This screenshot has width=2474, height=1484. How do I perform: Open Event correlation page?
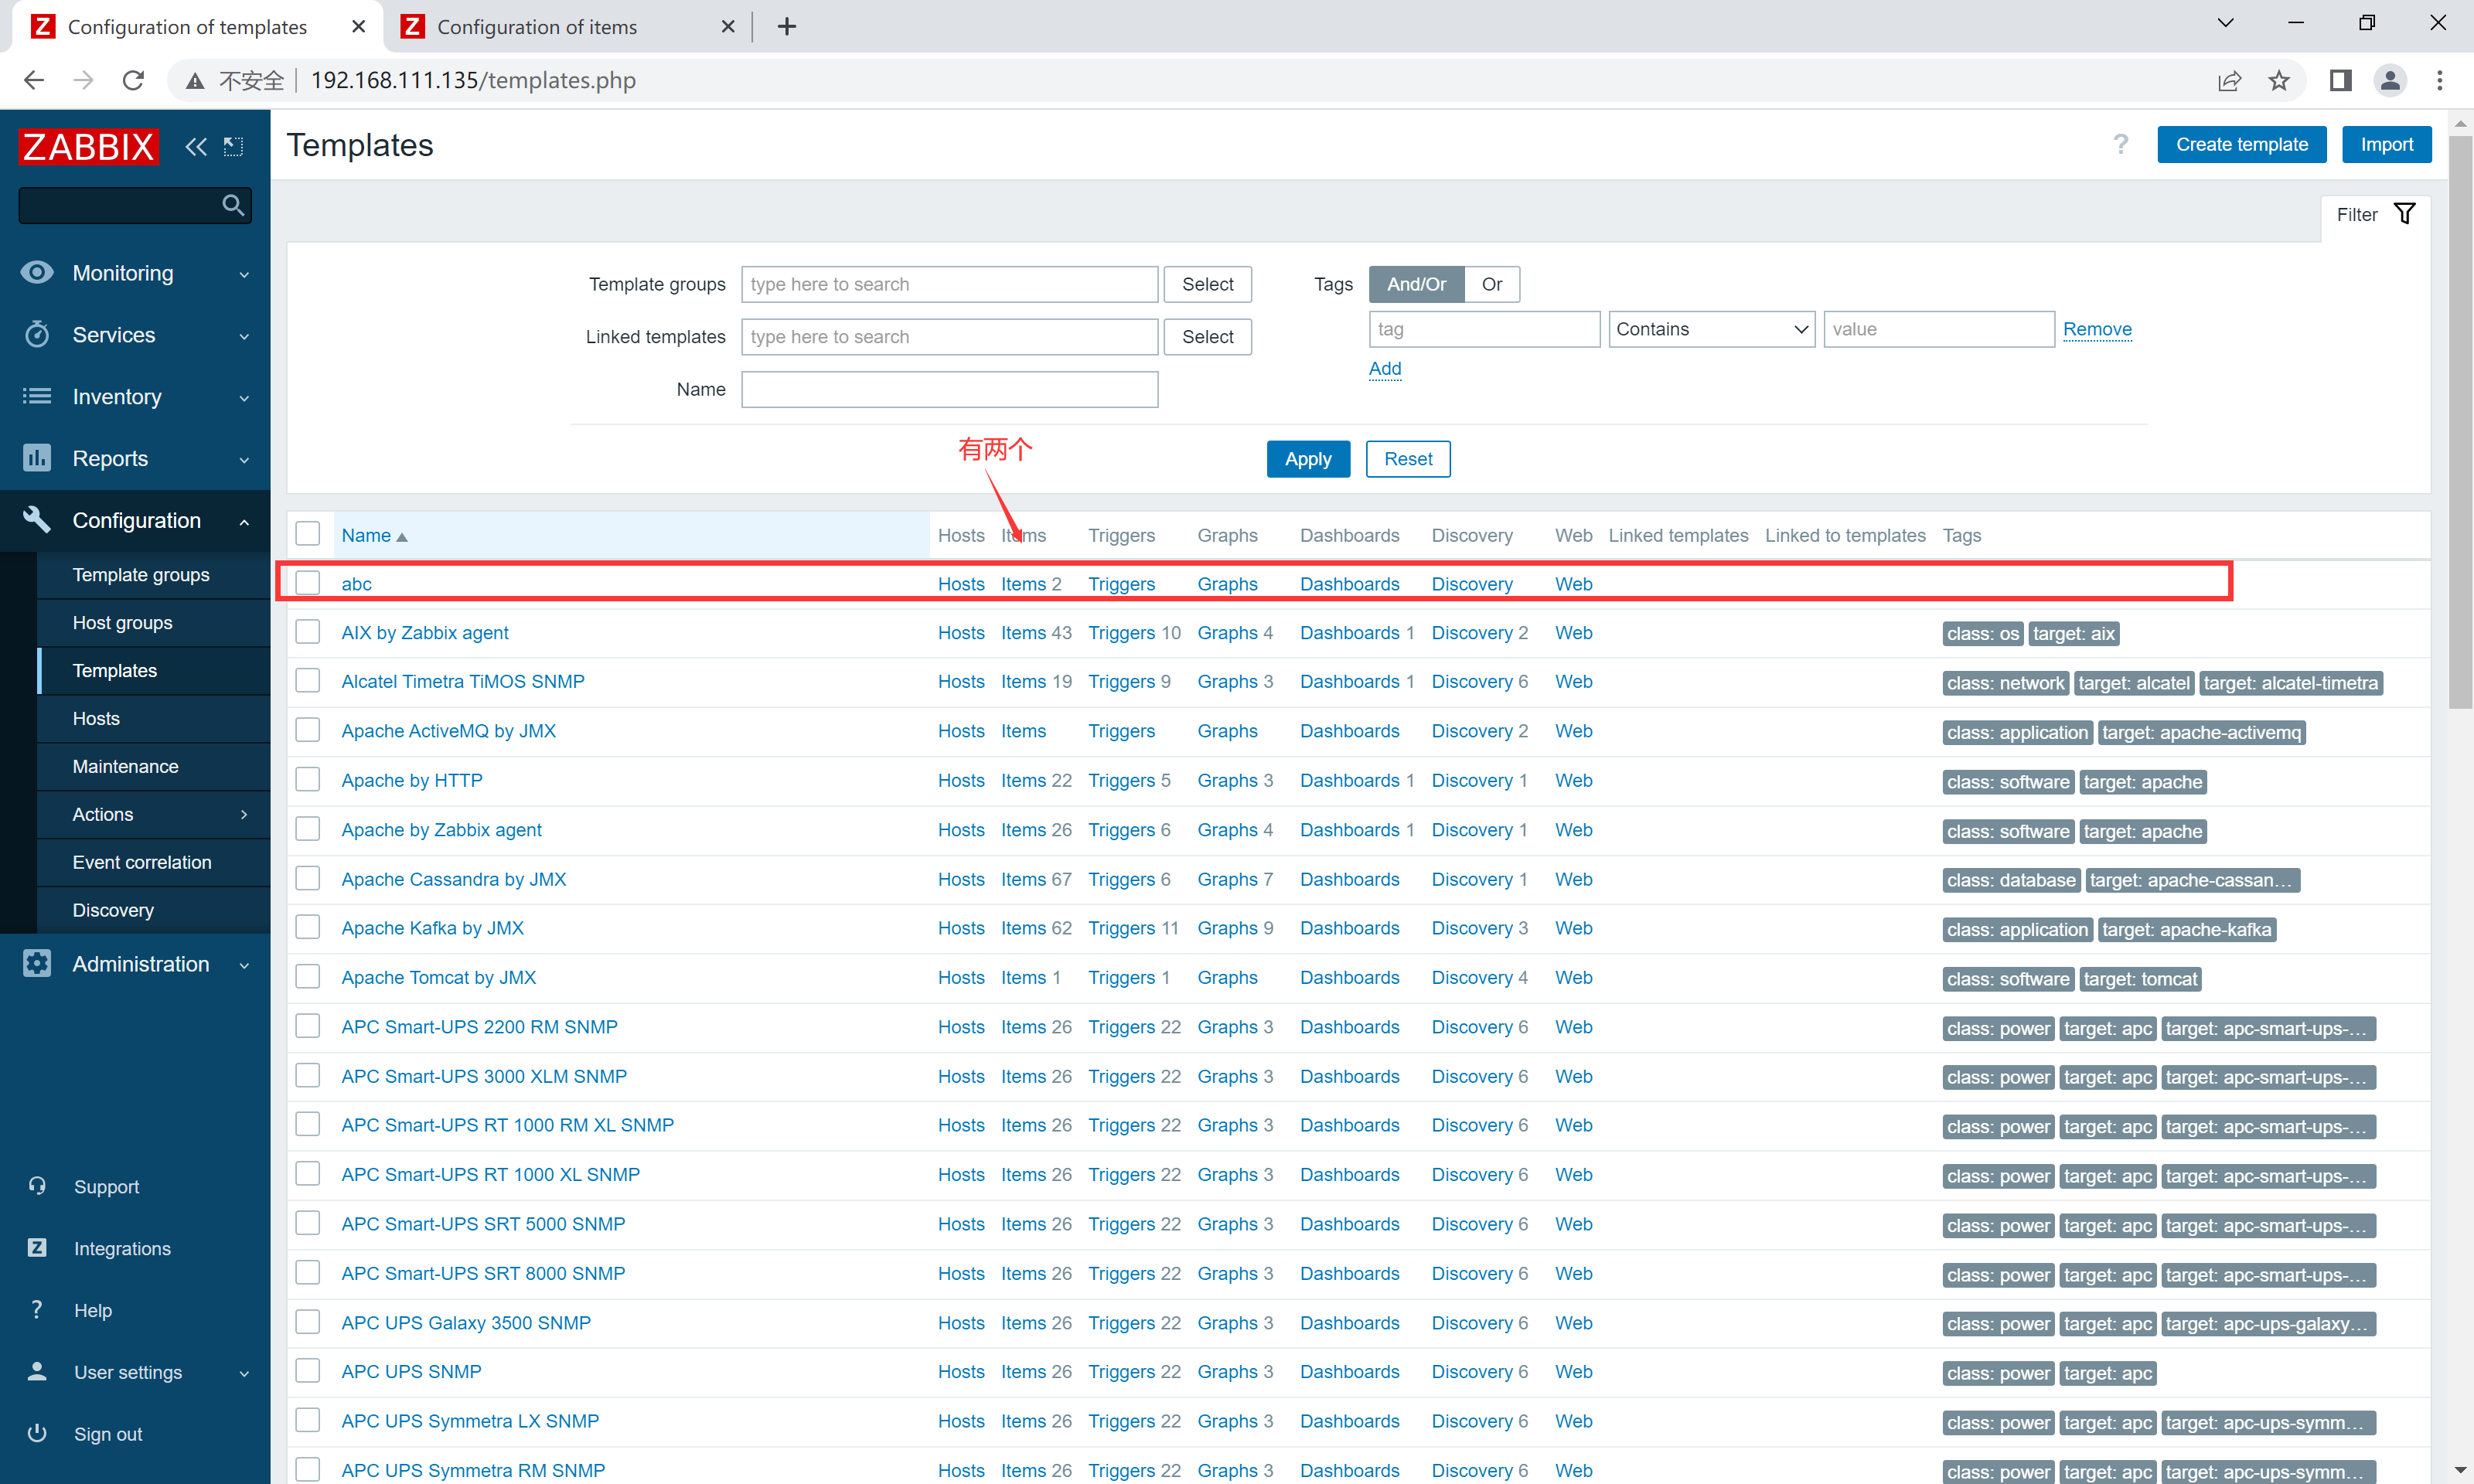[142, 862]
